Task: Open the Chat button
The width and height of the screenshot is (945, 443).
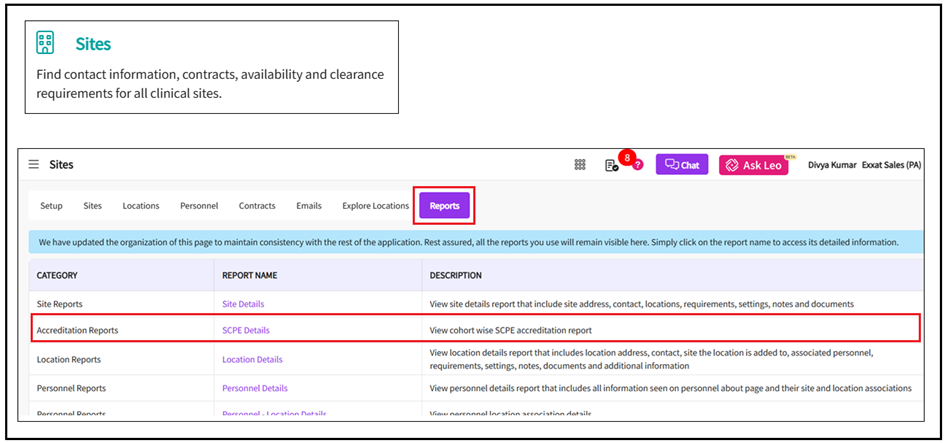Action: pos(682,165)
